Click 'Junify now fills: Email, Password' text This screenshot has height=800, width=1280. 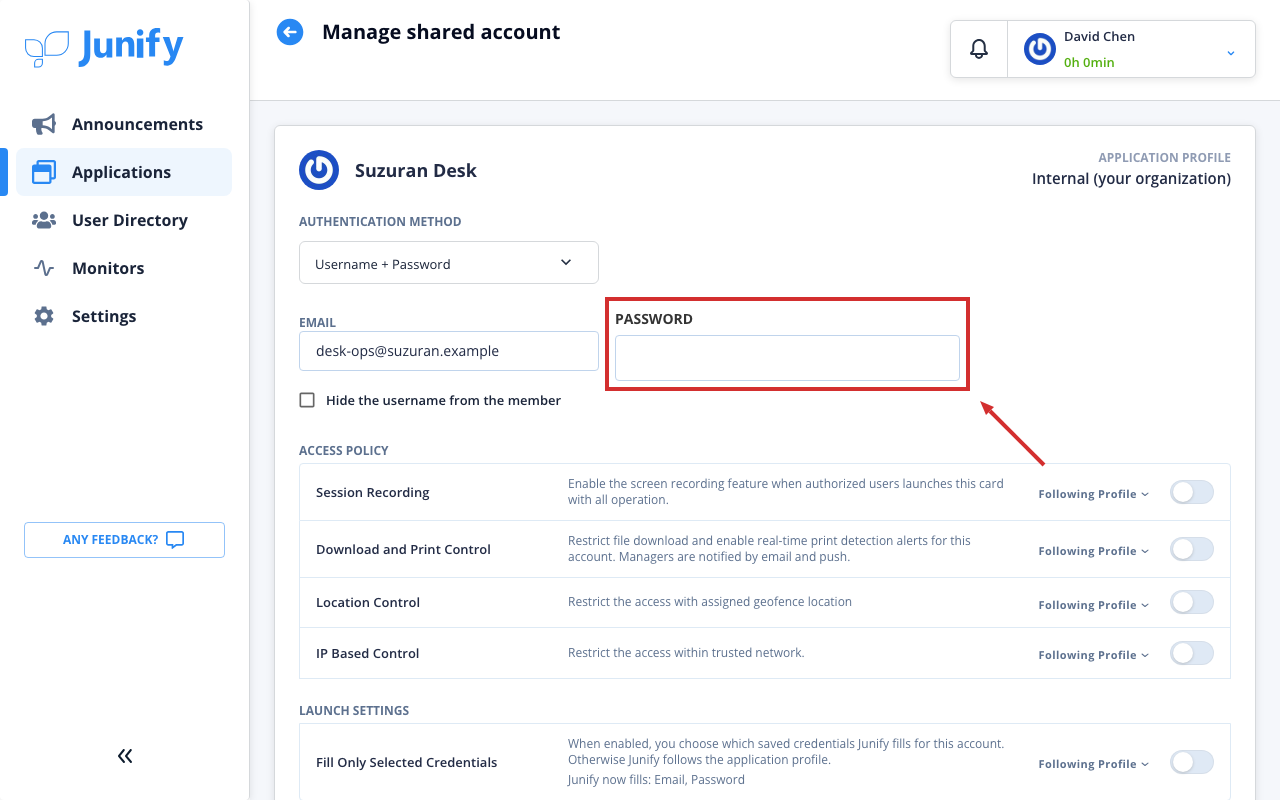coord(656,780)
